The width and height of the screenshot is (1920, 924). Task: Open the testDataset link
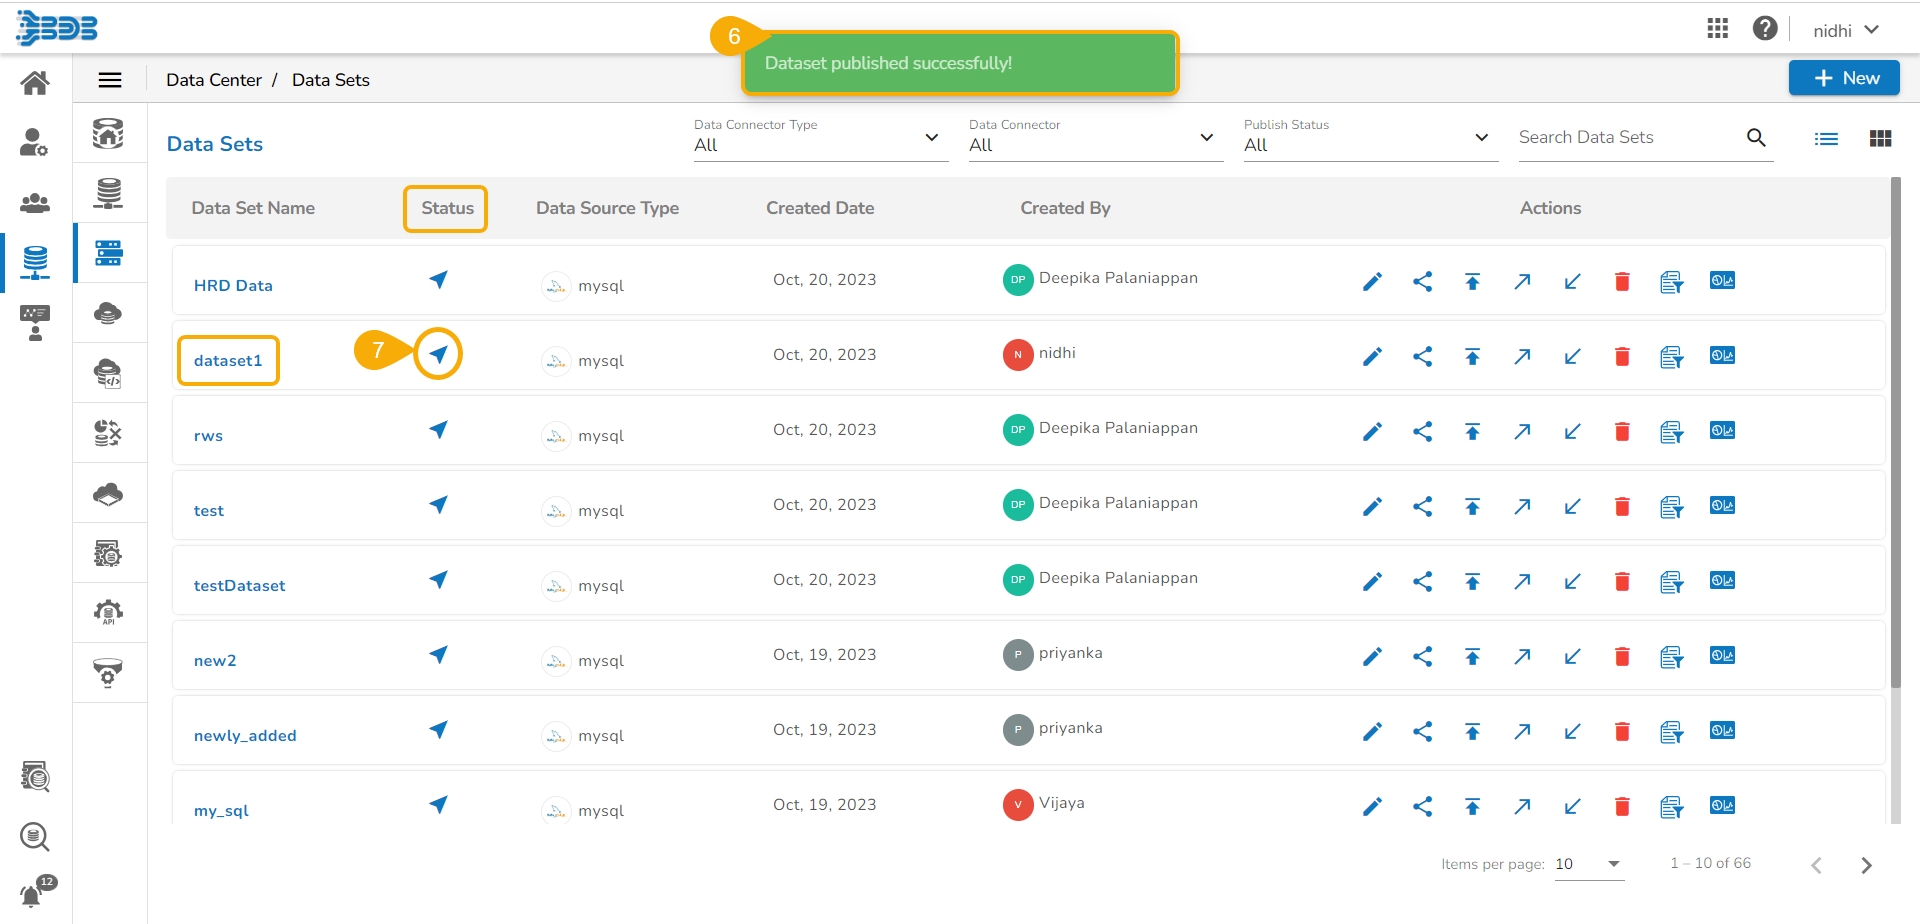(x=239, y=586)
